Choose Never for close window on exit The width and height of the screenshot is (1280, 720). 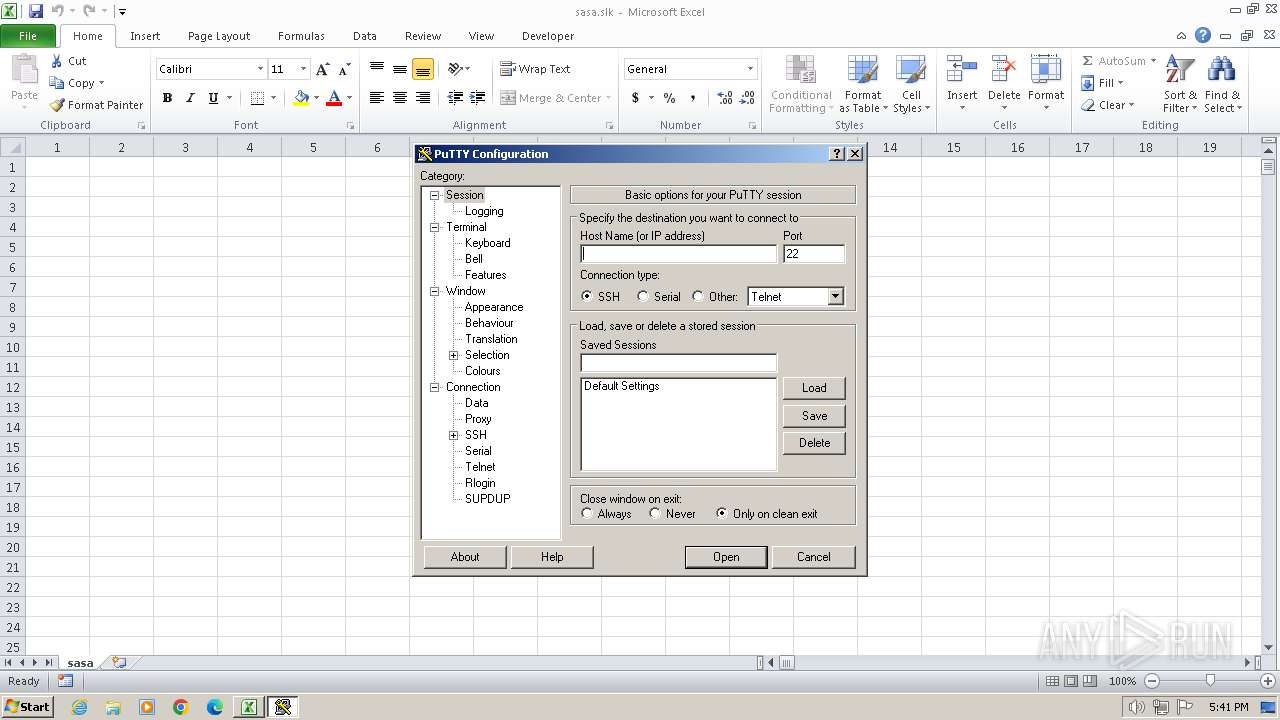tap(655, 514)
